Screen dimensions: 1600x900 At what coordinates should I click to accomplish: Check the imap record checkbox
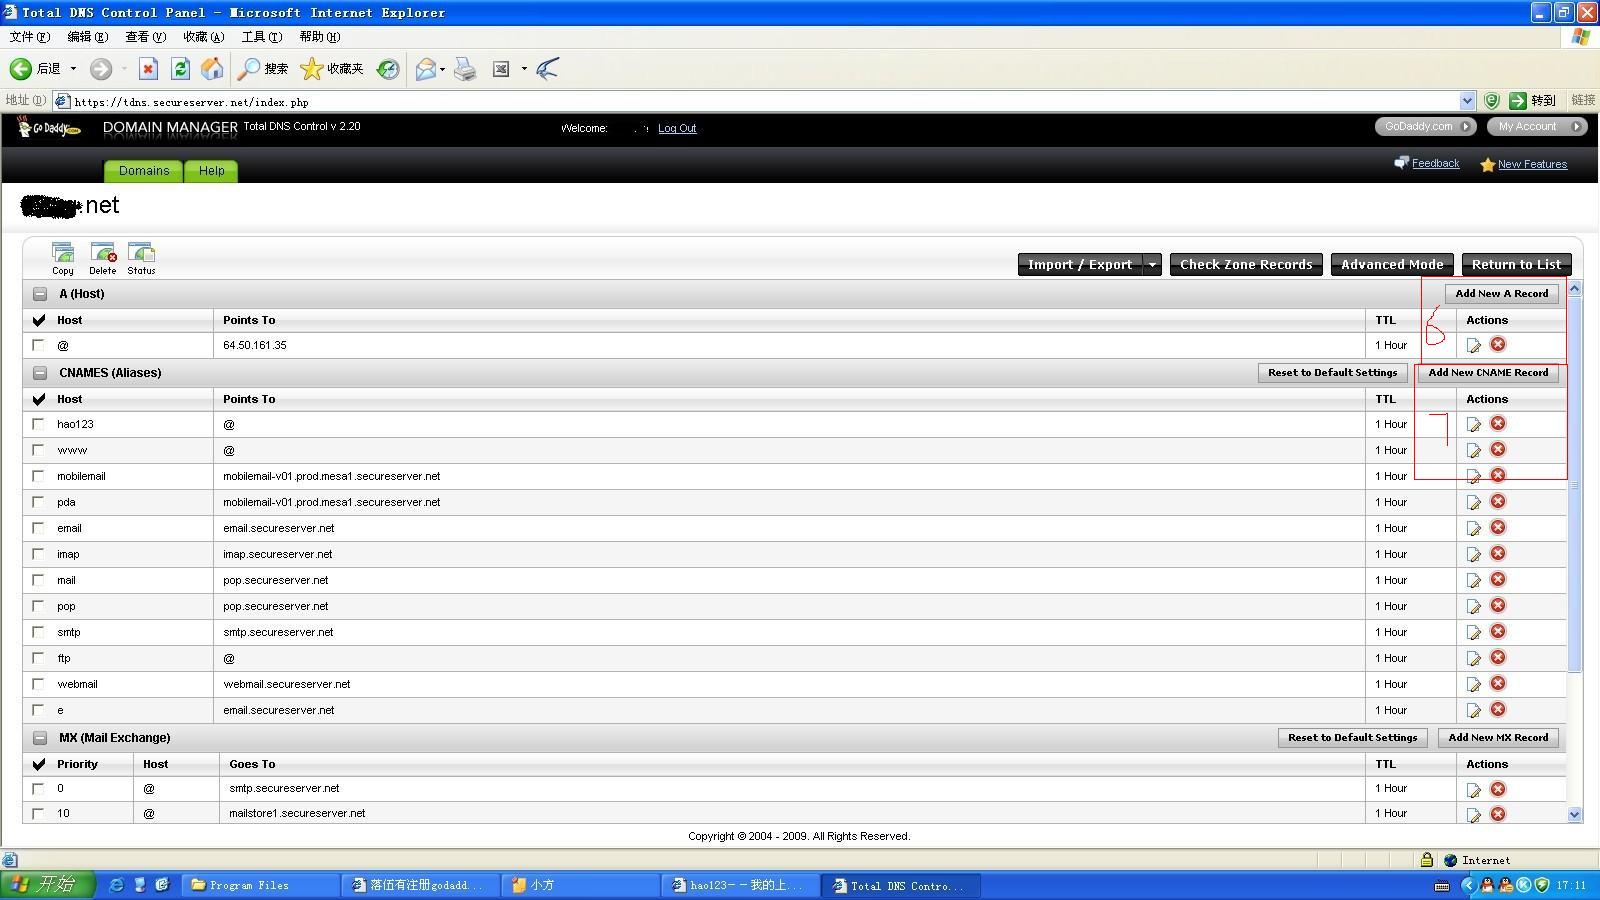pos(38,554)
